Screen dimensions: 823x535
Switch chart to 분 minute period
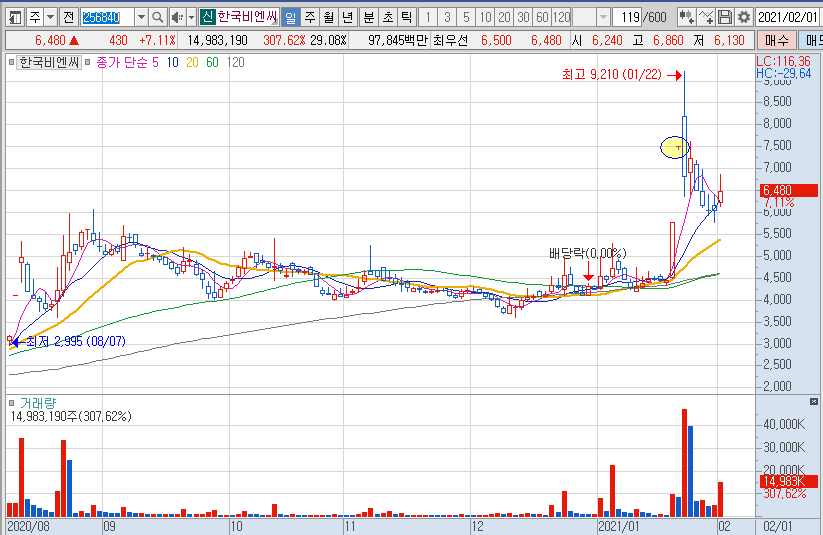click(x=368, y=17)
